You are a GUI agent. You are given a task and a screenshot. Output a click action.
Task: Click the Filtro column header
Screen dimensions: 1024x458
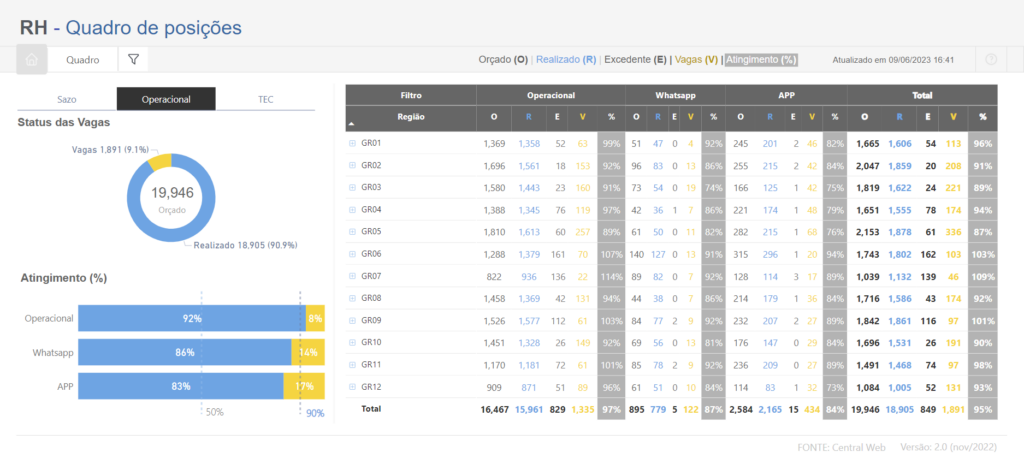pyautogui.click(x=411, y=95)
